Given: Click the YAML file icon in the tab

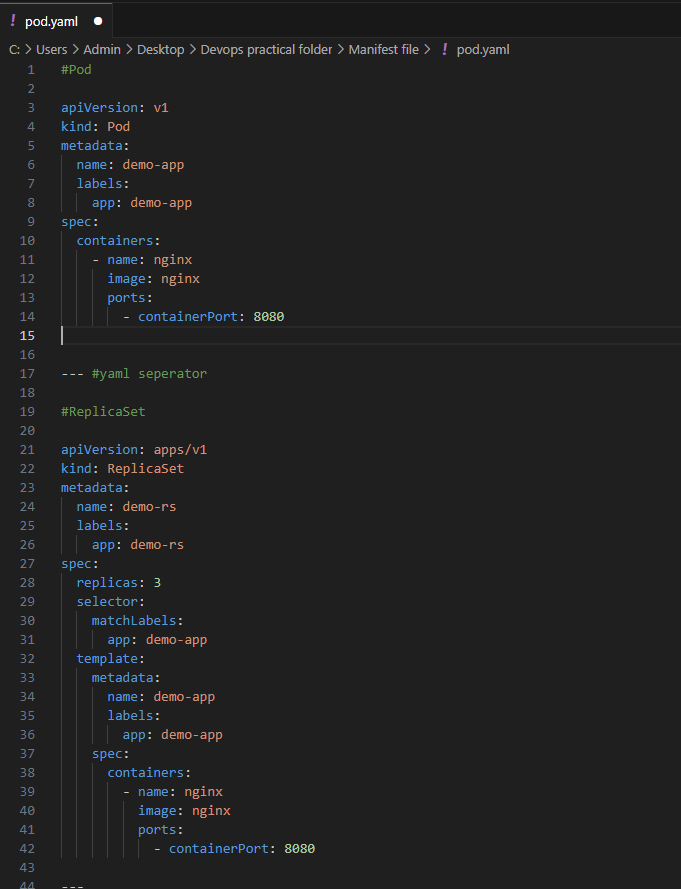Looking at the screenshot, I should 12,21.
